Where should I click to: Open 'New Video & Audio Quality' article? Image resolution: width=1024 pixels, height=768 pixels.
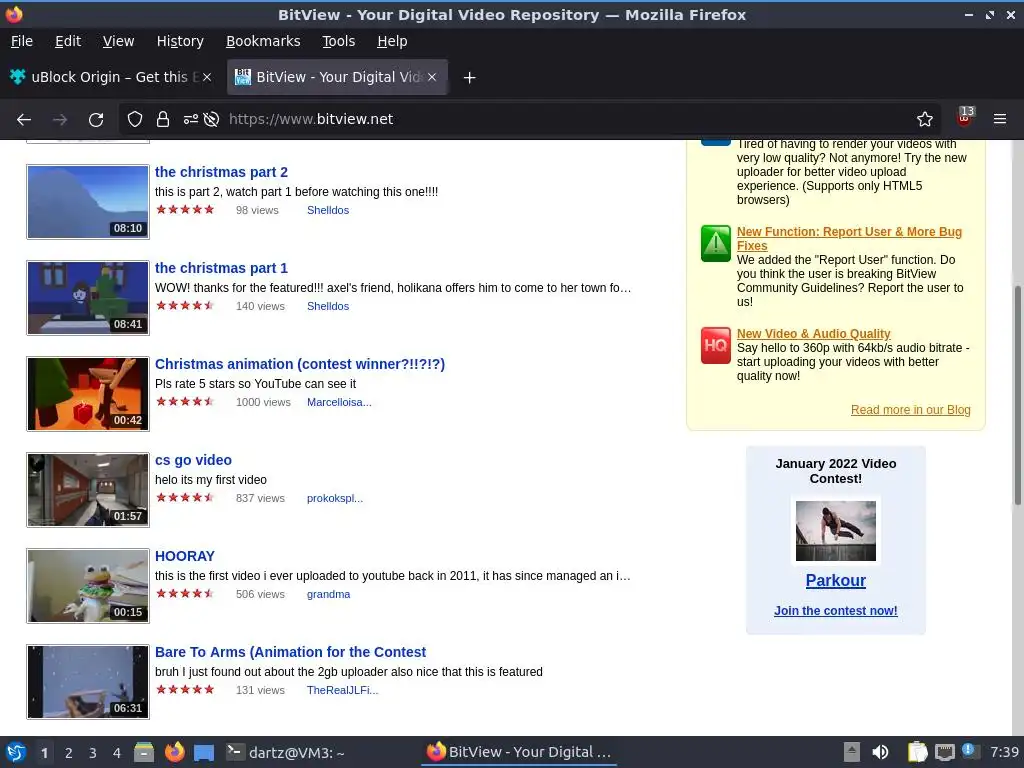click(814, 334)
